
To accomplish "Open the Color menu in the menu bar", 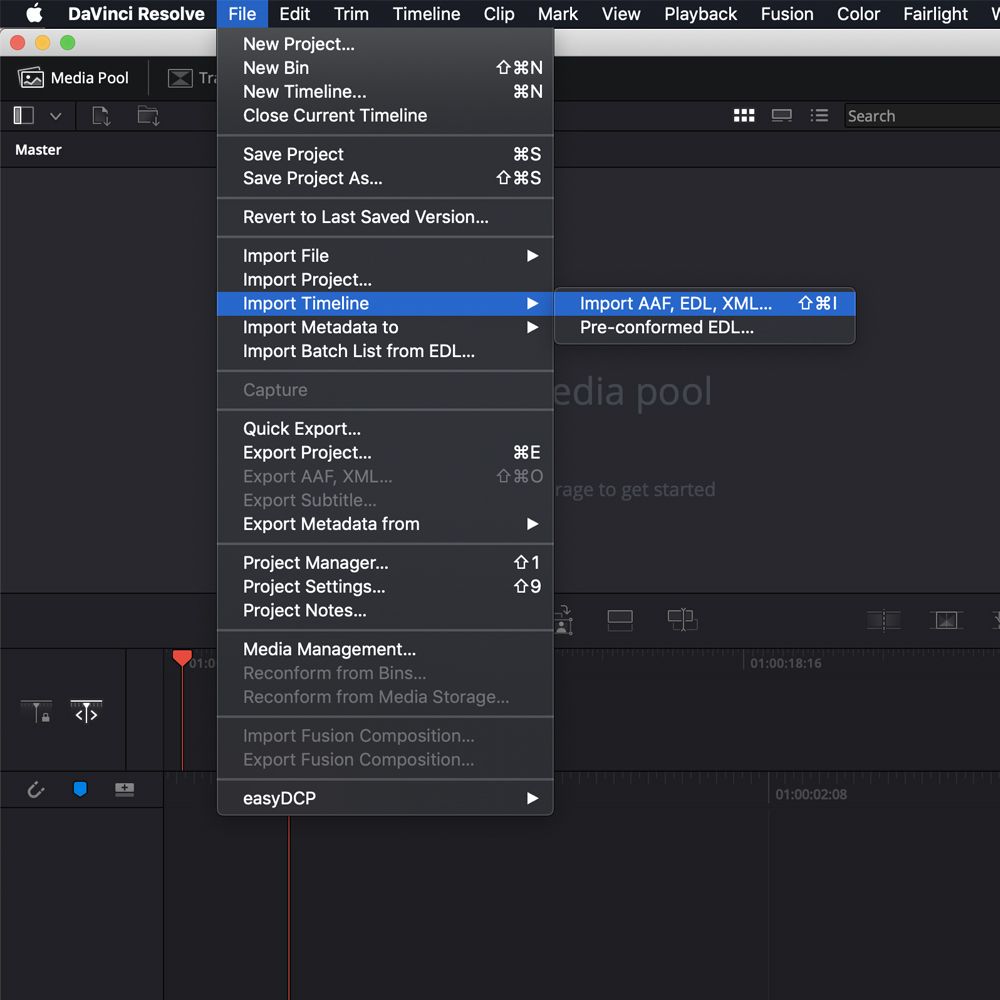I will tap(858, 14).
